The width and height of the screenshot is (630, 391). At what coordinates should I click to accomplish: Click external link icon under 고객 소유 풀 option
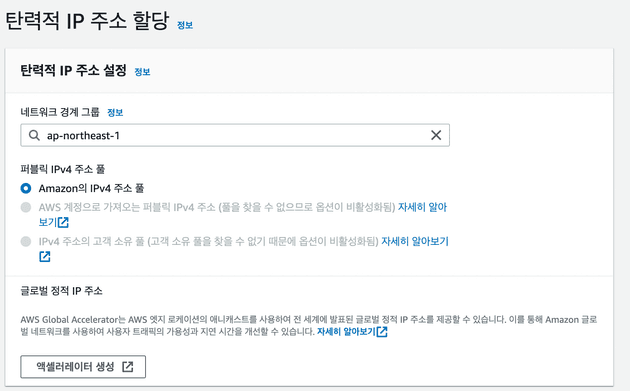coord(45,256)
